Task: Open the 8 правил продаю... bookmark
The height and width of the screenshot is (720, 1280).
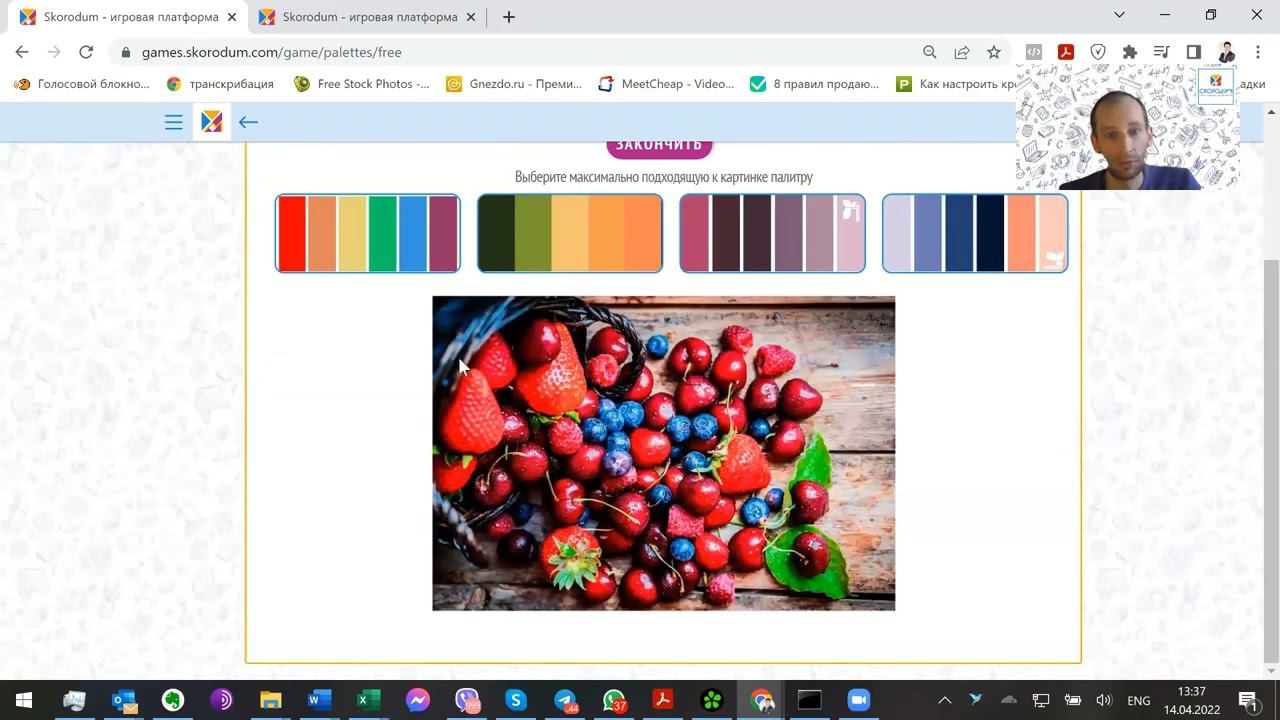Action: [x=814, y=84]
